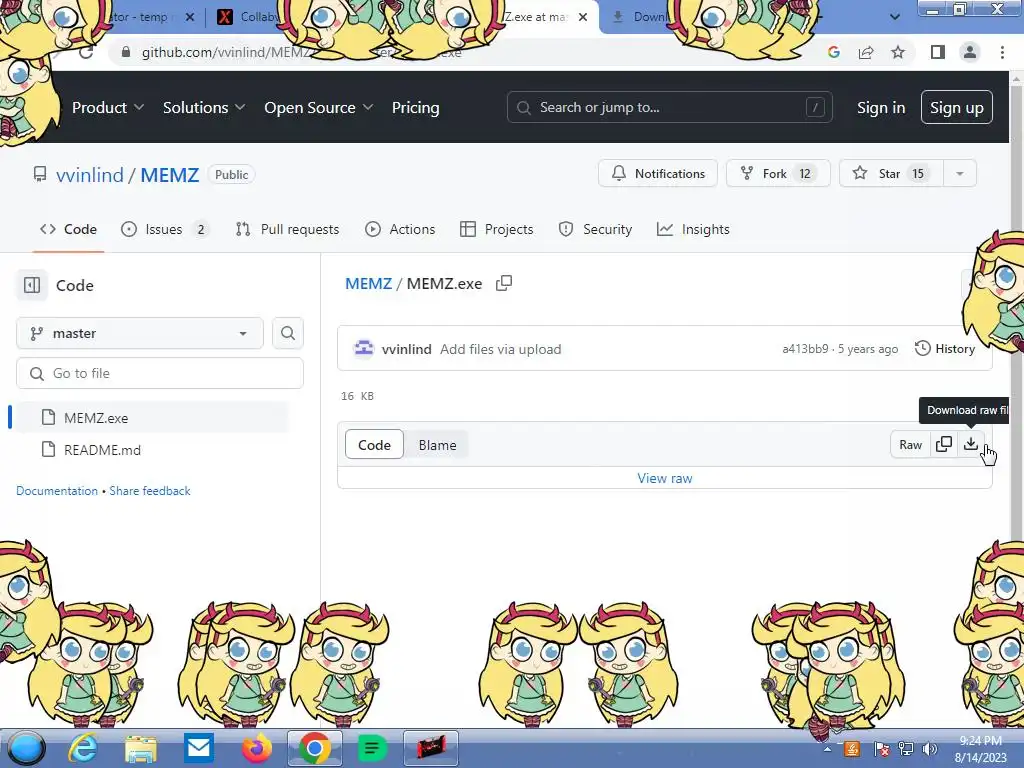Open File Explorer from taskbar
This screenshot has width=1024, height=768.
point(141,748)
